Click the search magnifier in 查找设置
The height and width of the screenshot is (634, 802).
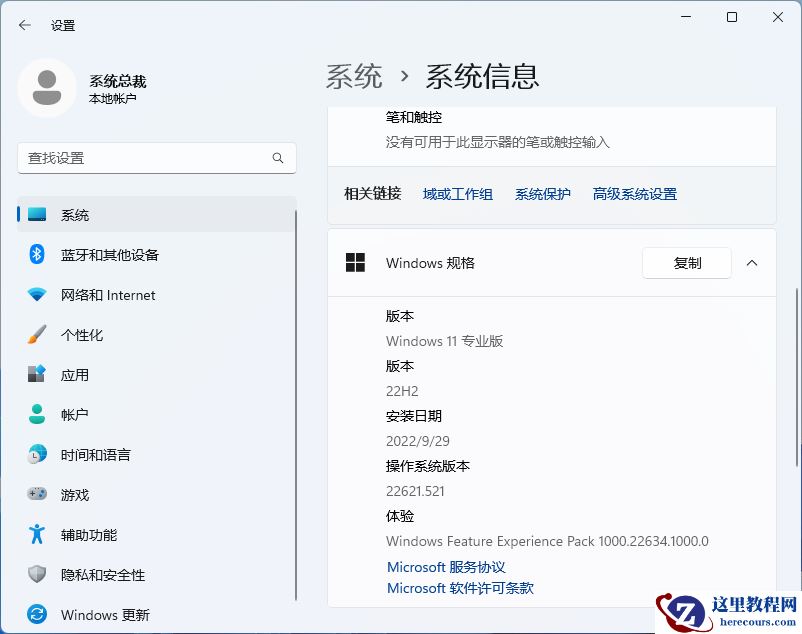click(x=277, y=158)
